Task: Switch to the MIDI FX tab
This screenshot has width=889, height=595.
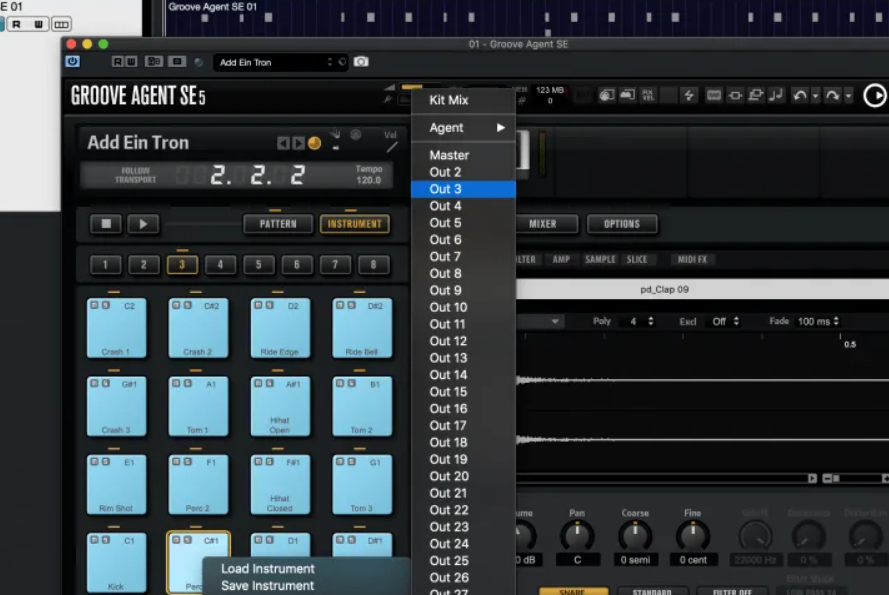Action: coord(692,259)
